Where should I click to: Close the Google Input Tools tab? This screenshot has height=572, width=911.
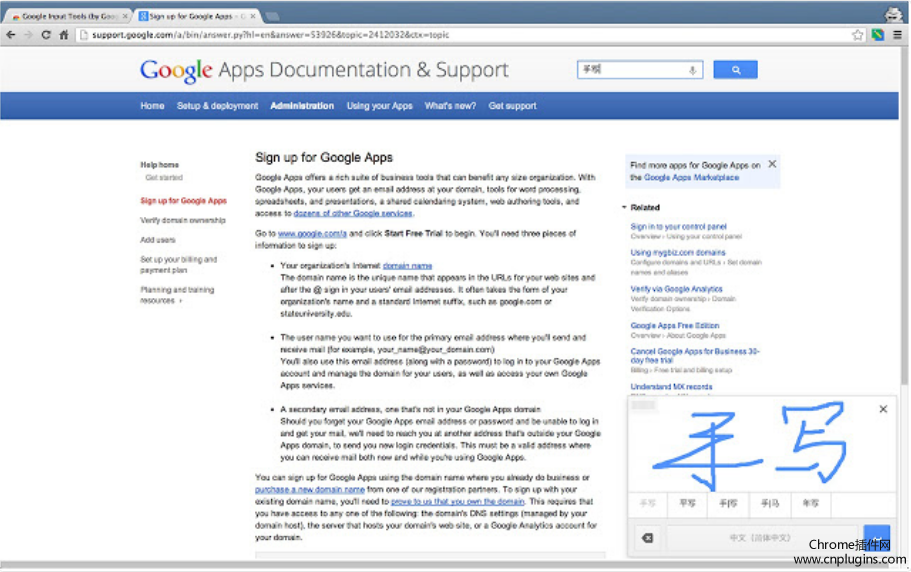(124, 16)
